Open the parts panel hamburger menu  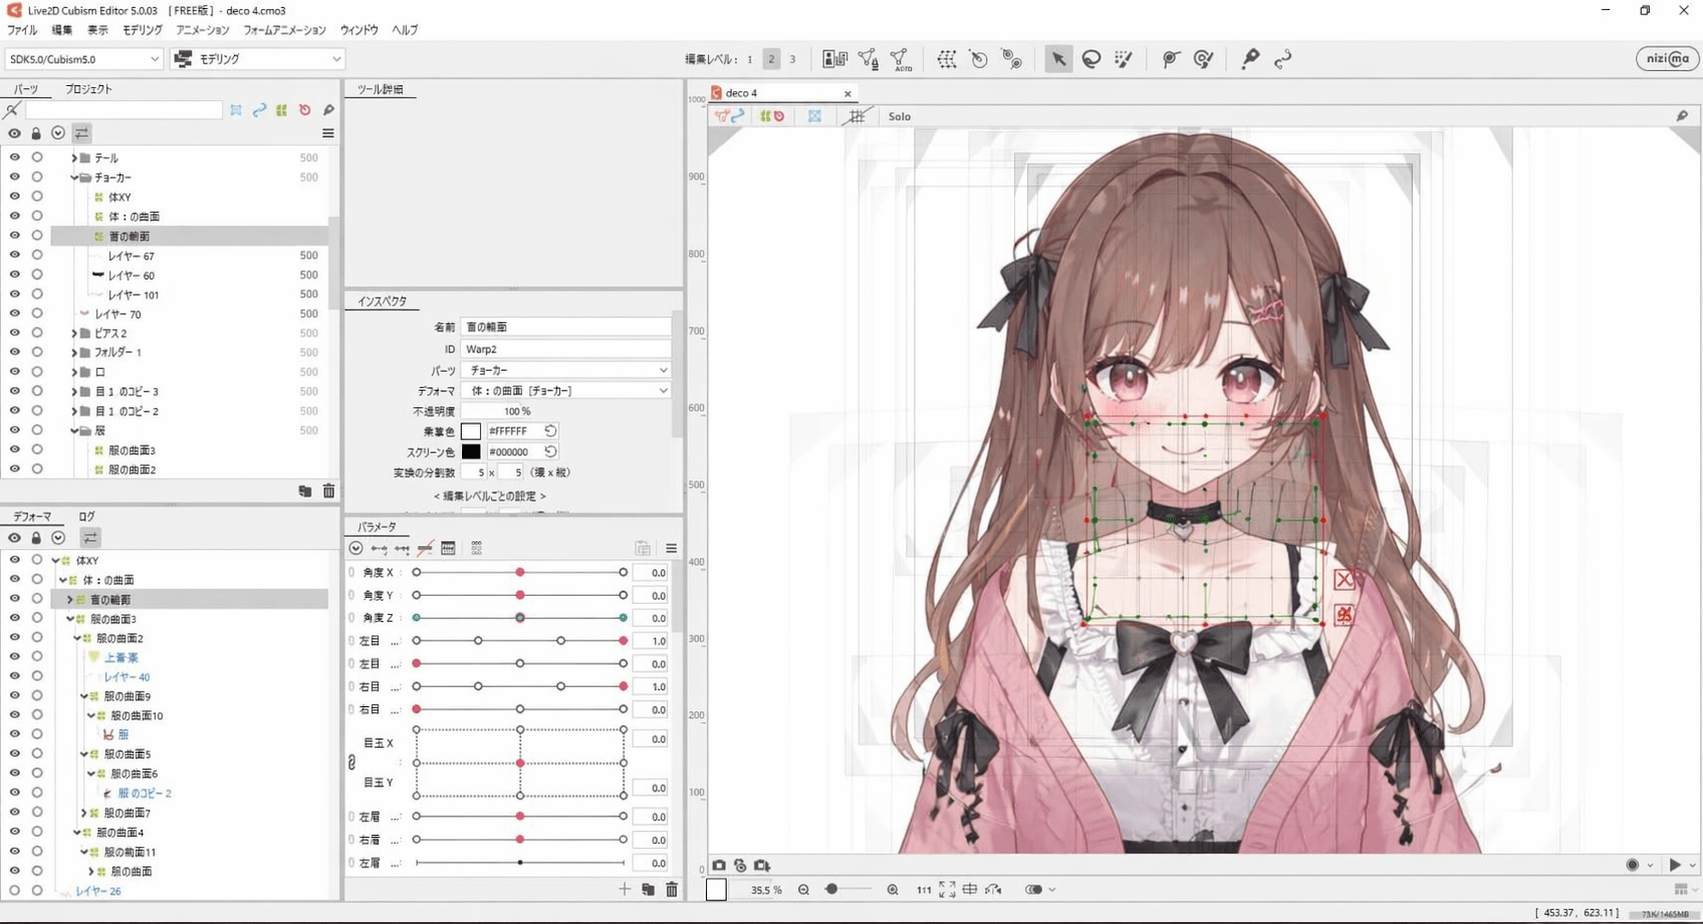(x=328, y=133)
